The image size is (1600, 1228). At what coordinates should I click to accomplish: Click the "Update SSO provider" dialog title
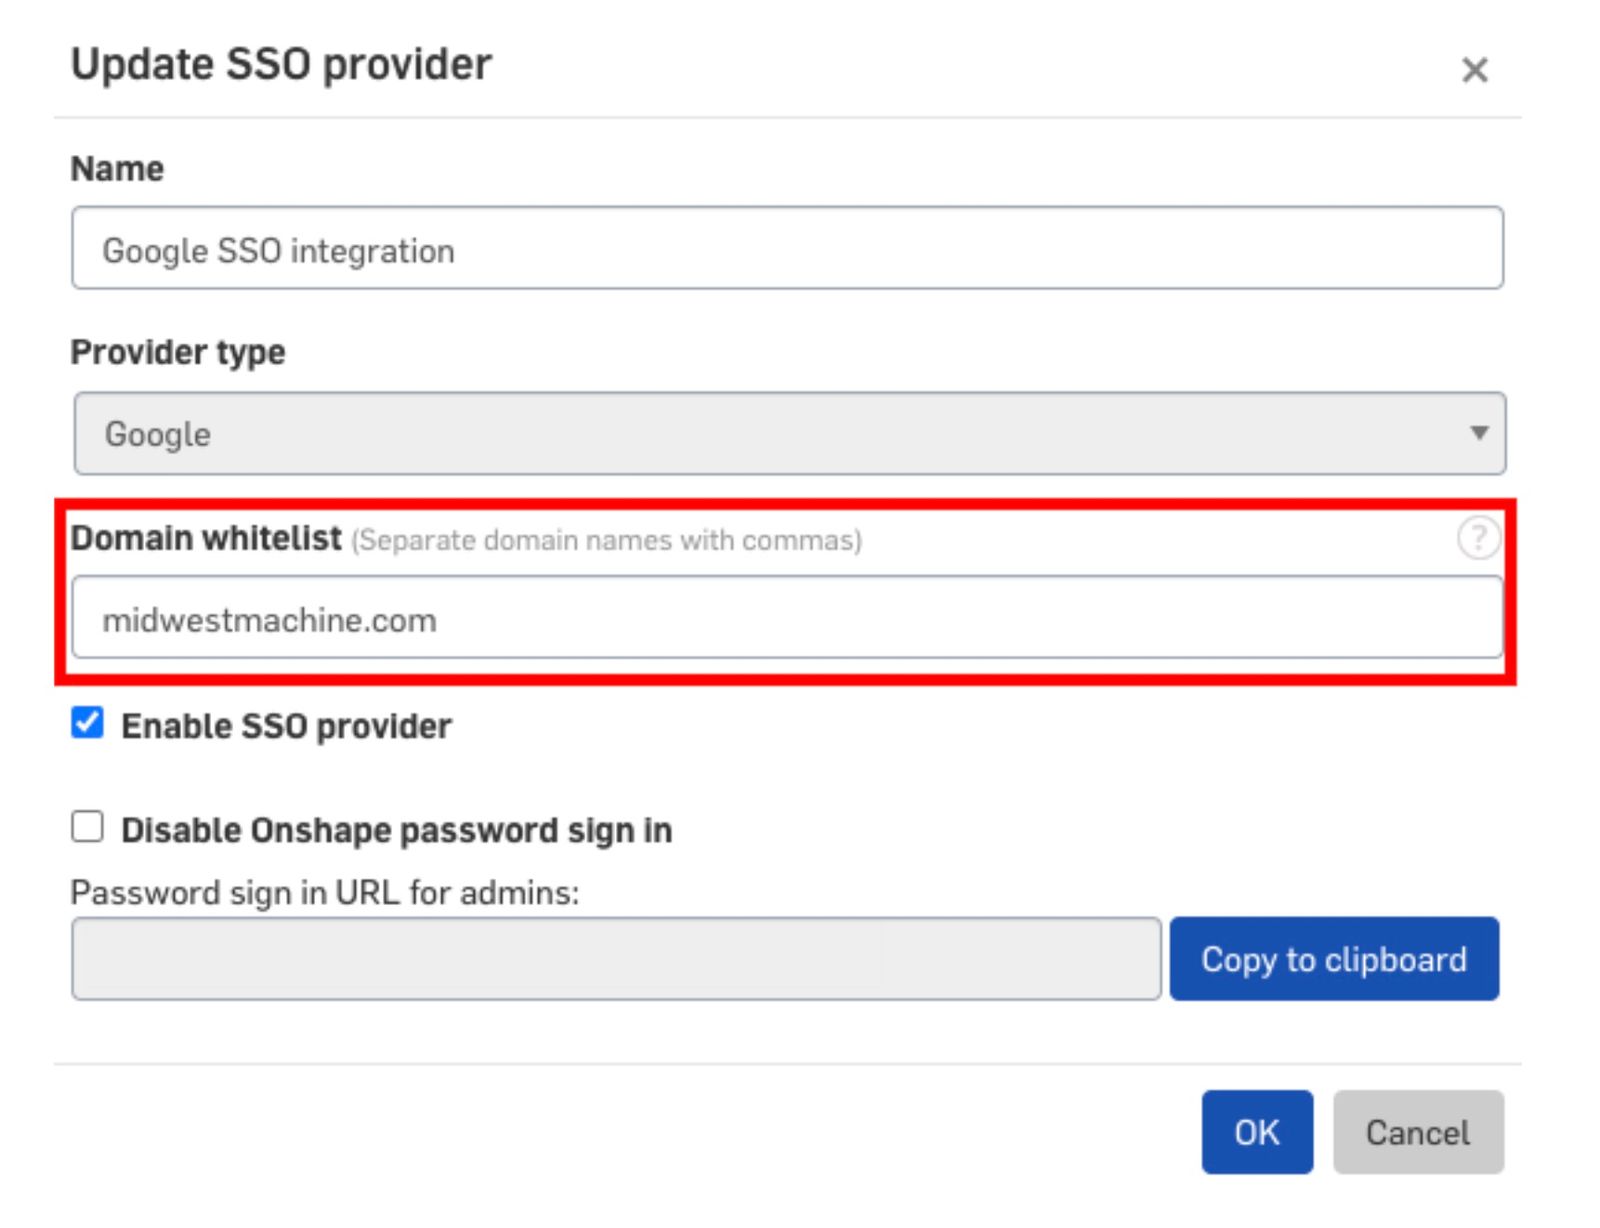pos(281,65)
